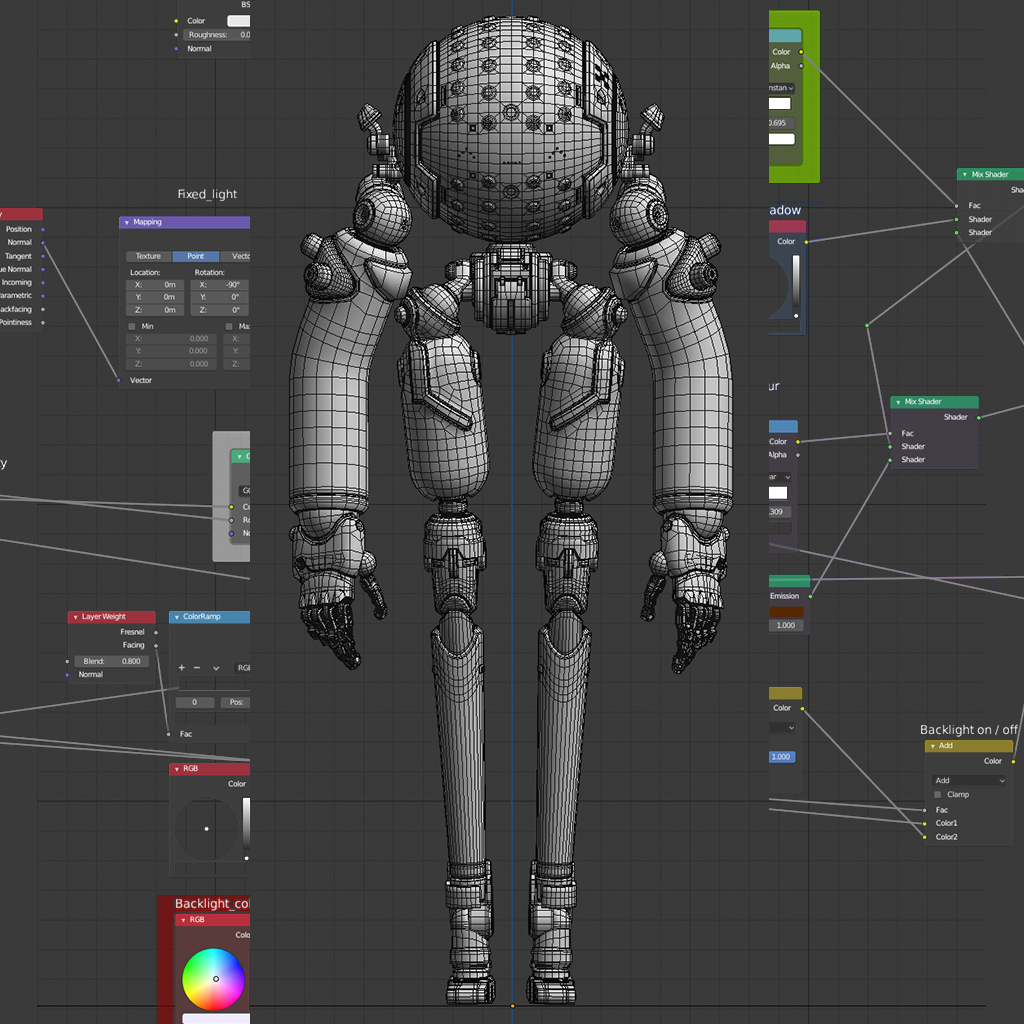Image resolution: width=1024 pixels, height=1024 pixels.
Task: Add a new color stop in ColorRamp
Action: (x=181, y=668)
